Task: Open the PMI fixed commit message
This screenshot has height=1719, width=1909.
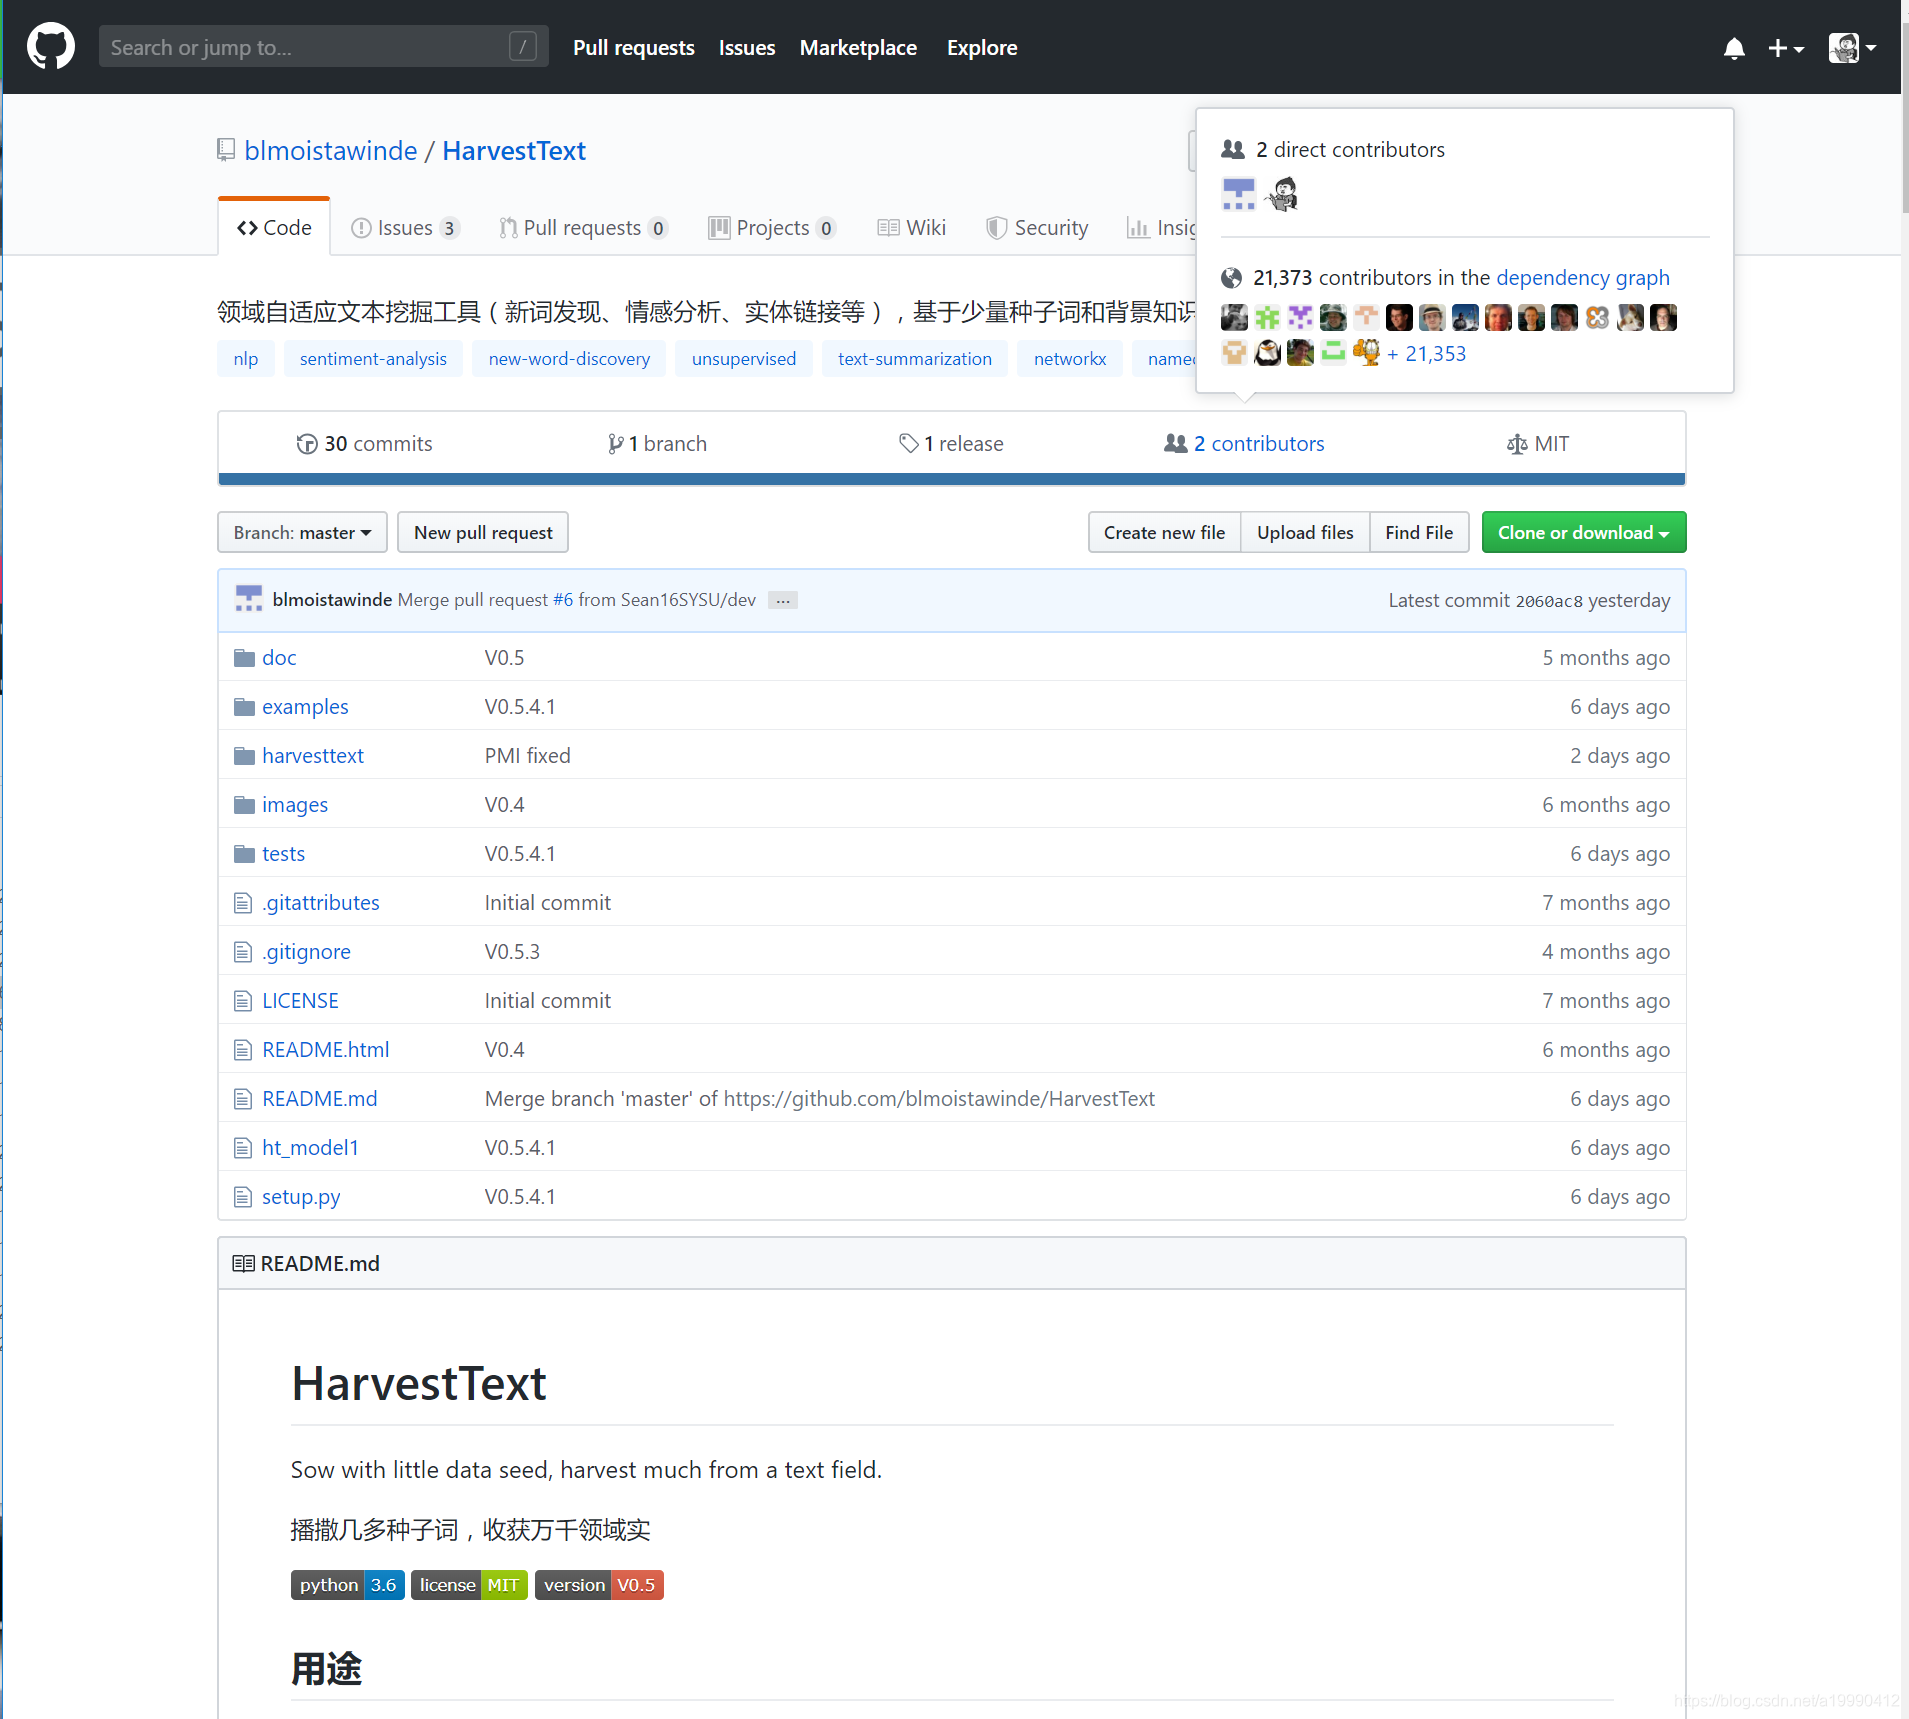Action: pos(528,755)
